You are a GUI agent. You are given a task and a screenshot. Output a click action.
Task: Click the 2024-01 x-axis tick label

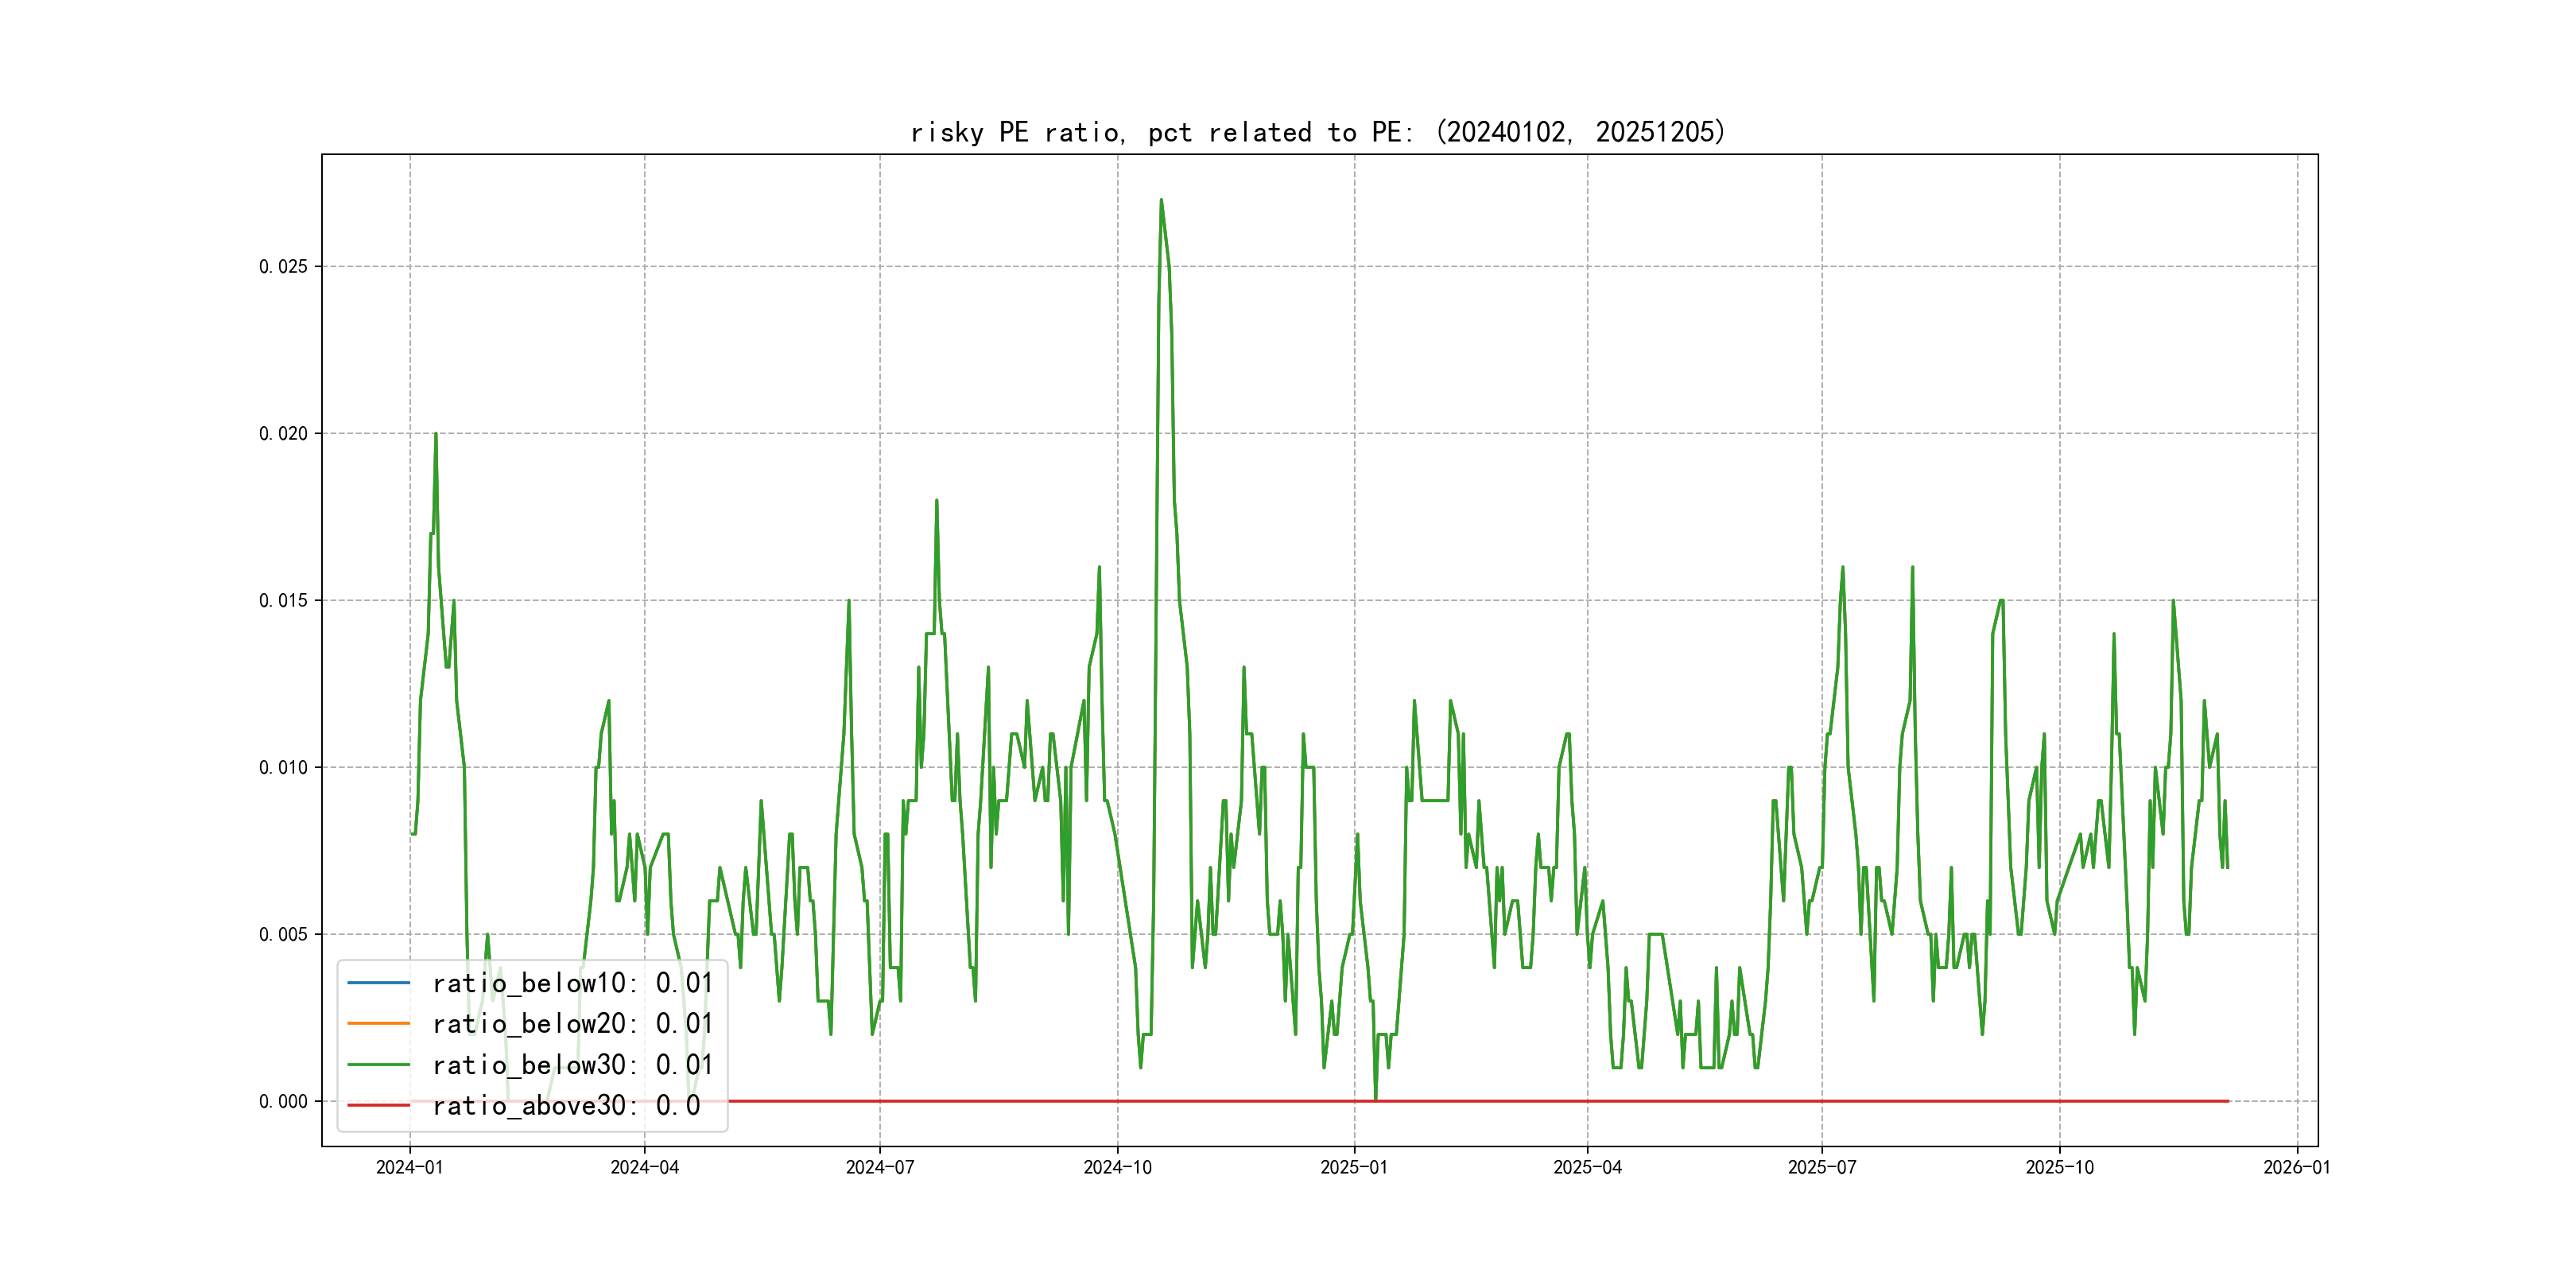click(409, 1168)
